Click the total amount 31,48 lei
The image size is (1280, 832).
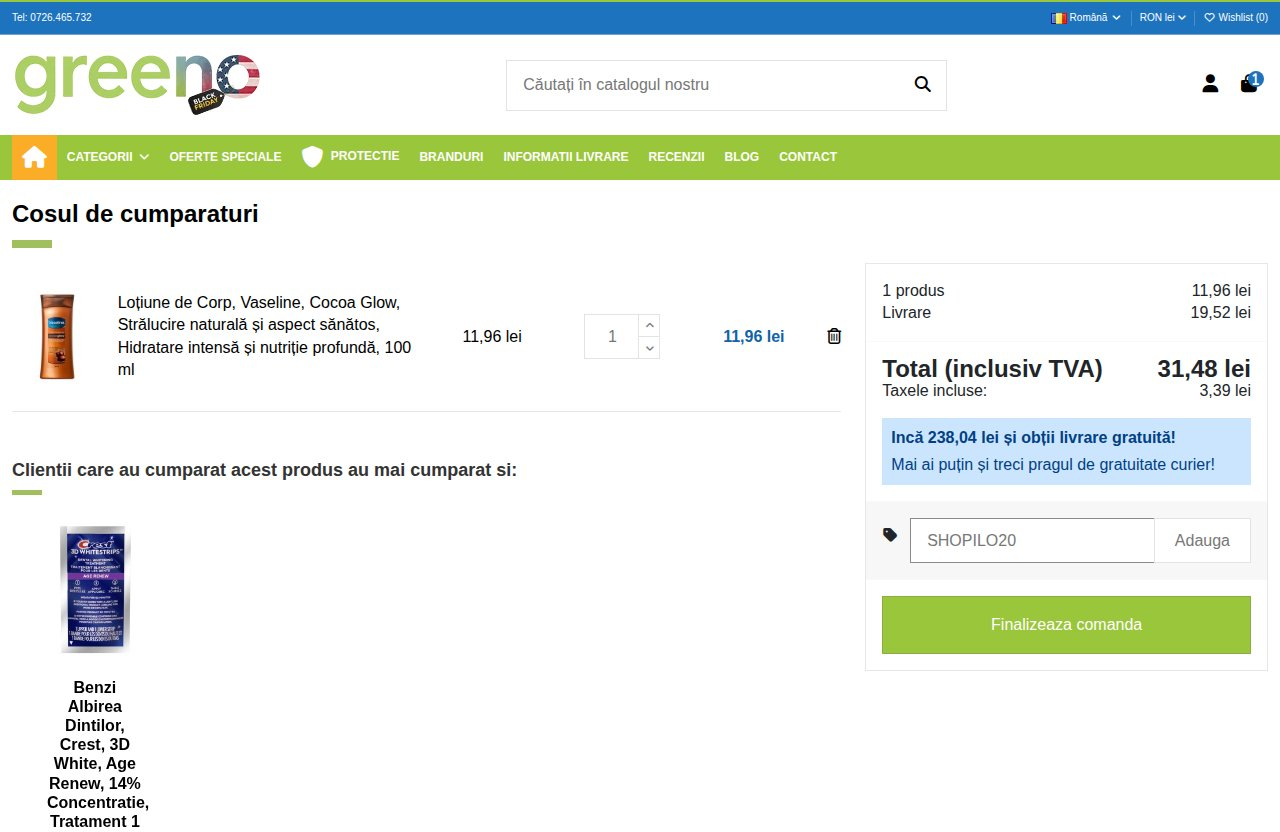coord(1204,369)
